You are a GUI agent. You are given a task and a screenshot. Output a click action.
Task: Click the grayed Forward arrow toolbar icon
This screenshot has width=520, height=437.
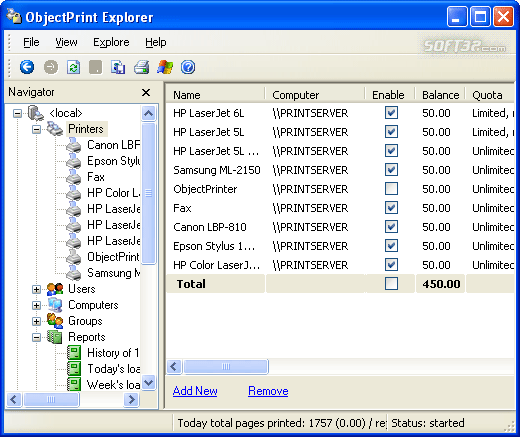(x=51, y=67)
